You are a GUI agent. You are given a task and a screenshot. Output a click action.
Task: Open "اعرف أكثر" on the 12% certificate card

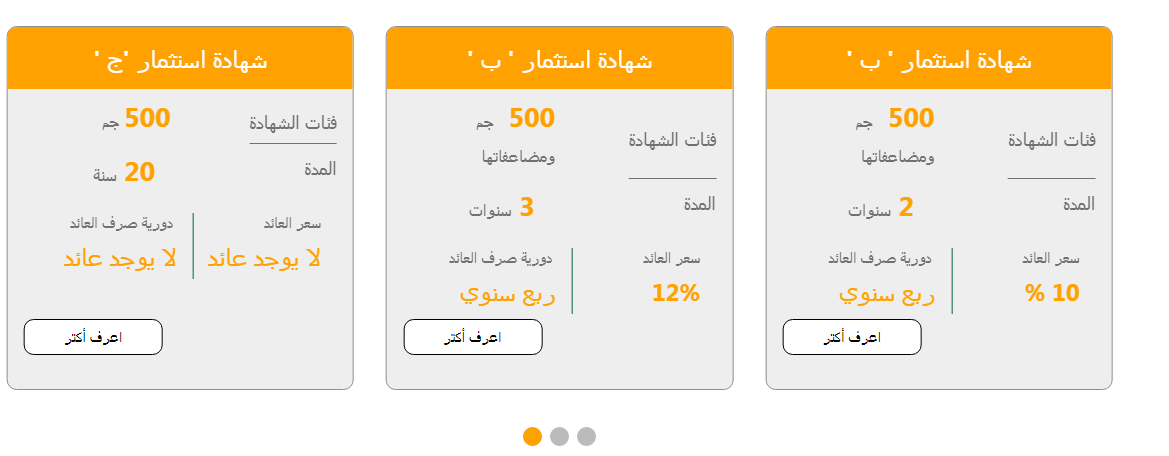point(472,337)
